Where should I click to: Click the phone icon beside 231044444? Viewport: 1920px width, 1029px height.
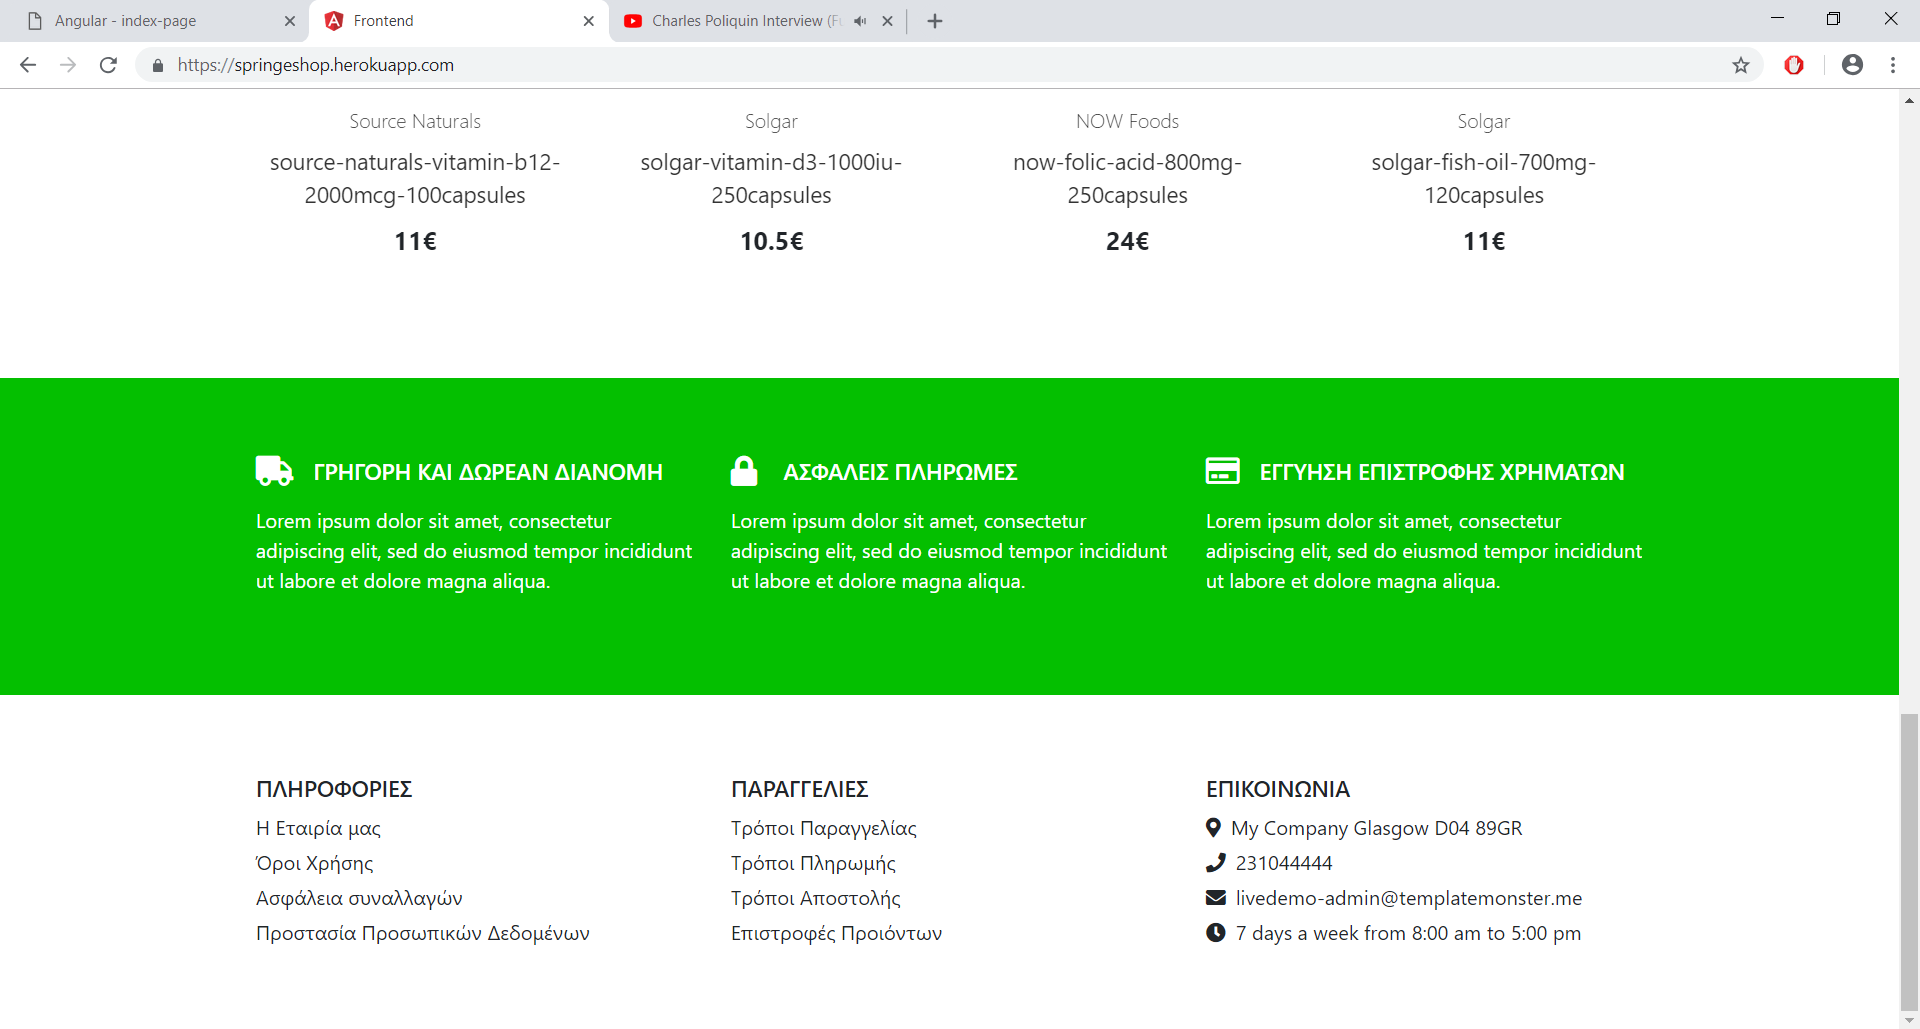tap(1215, 862)
